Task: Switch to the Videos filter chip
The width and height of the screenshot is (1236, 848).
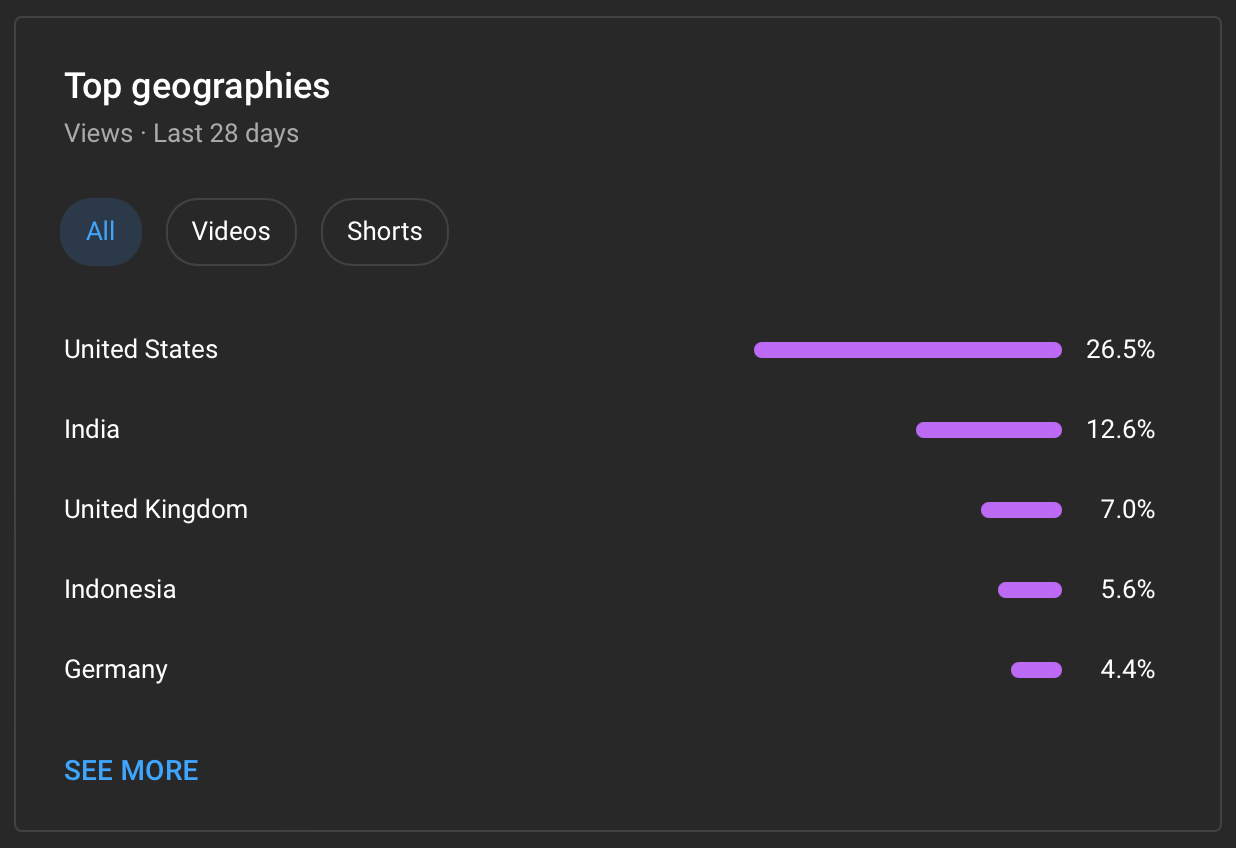Action: coord(231,232)
